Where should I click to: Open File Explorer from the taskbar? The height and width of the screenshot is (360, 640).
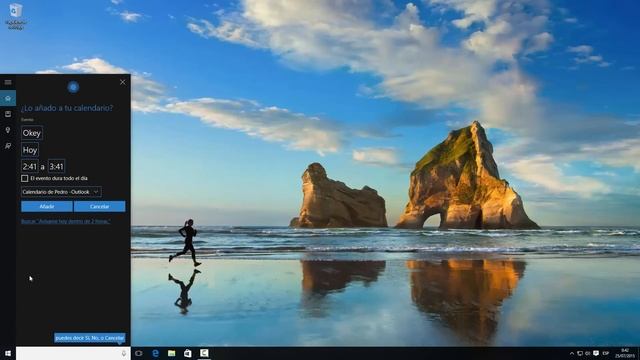171,353
